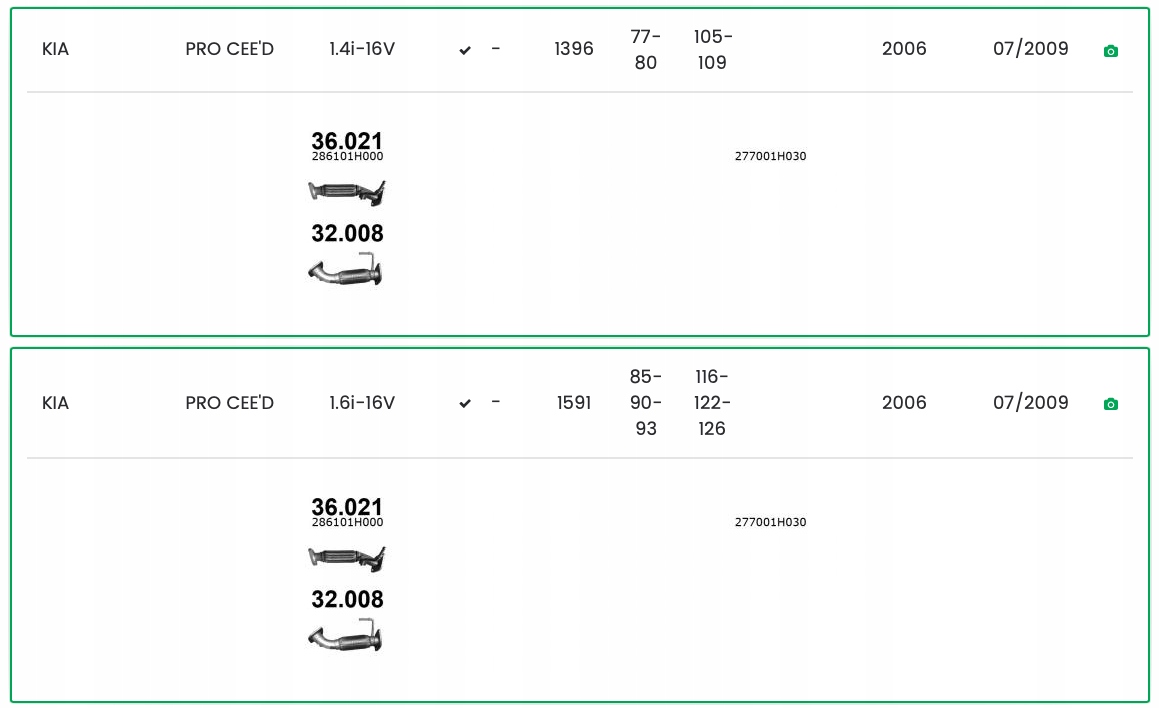
Task: Click OEM code 286101H000 in the 1.4i-16V card
Action: (x=347, y=157)
